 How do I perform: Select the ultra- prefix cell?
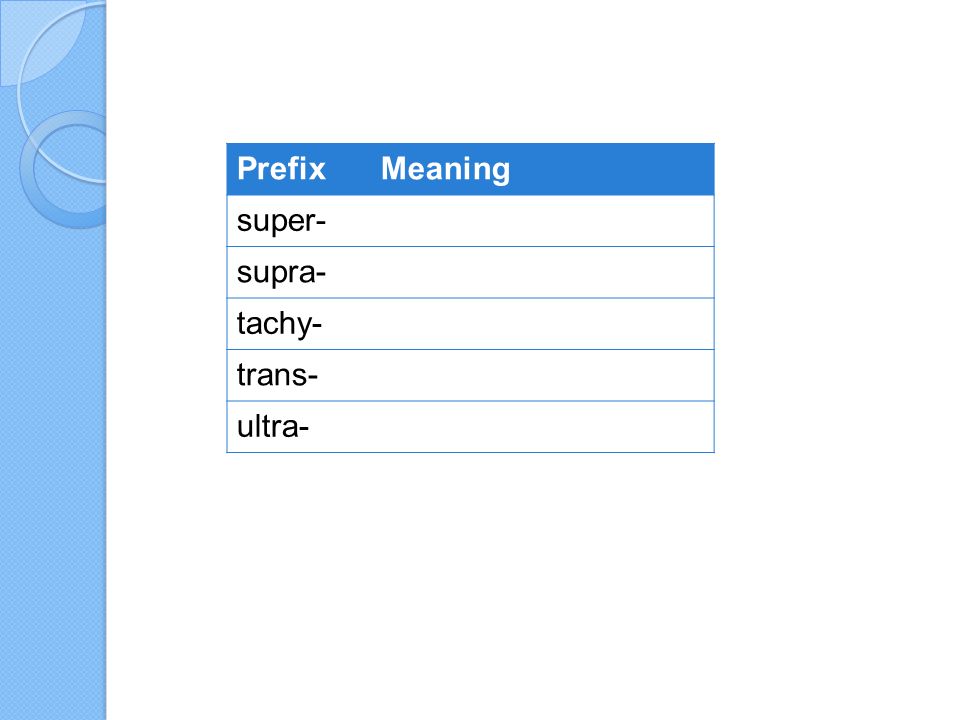(299, 427)
